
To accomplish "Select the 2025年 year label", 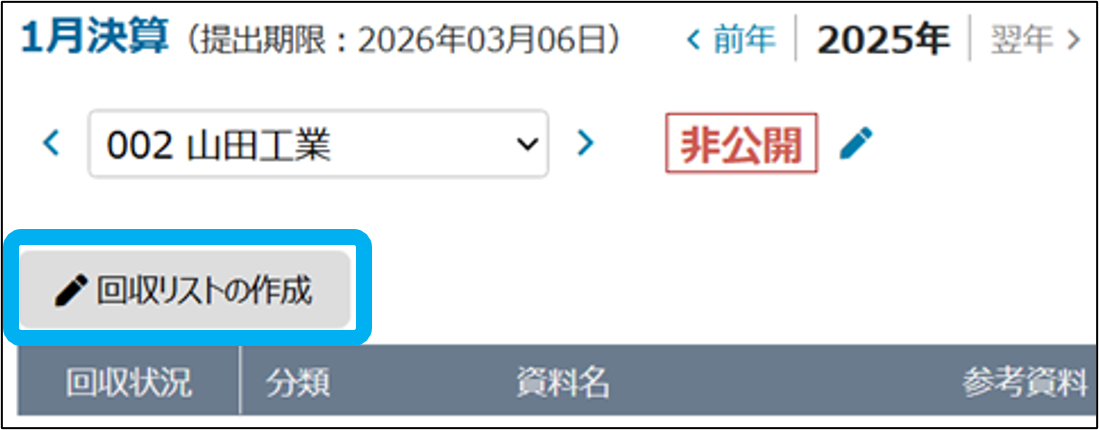I will click(883, 40).
